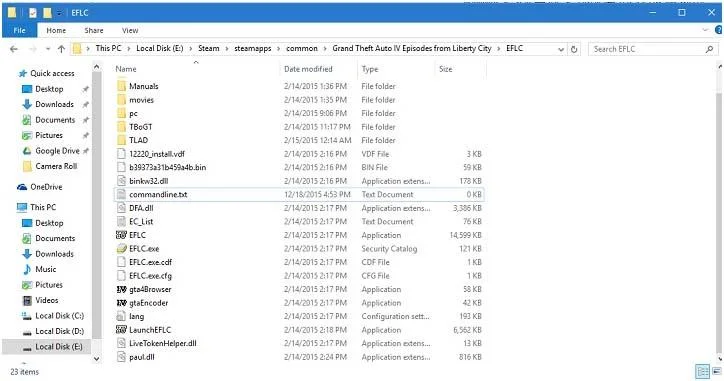Expand the ribbon with chevron
Image resolution: width=724 pixels, height=381 pixels.
click(x=705, y=30)
